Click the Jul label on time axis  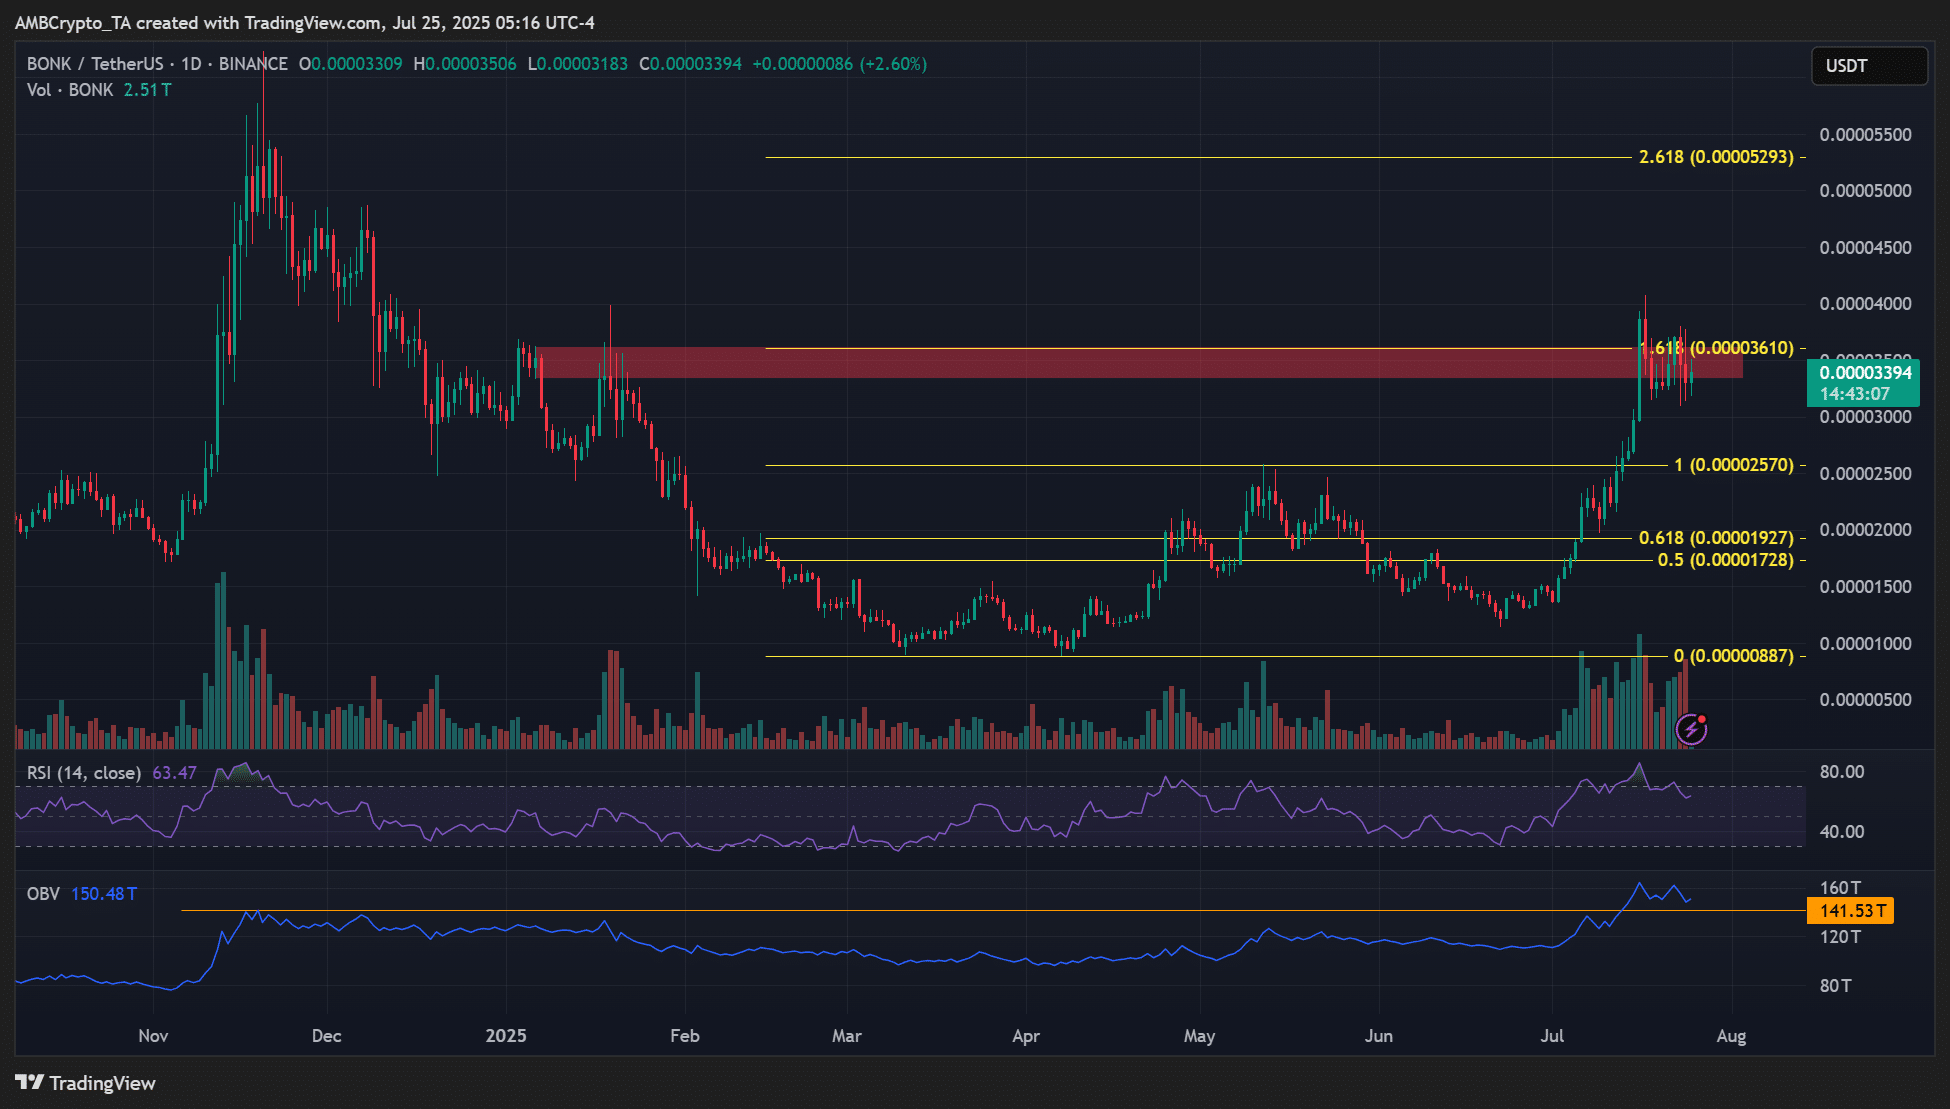click(1552, 1036)
